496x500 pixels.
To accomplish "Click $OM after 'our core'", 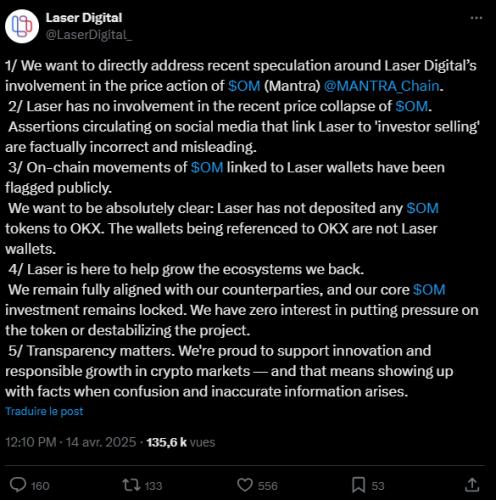I will pyautogui.click(x=429, y=290).
